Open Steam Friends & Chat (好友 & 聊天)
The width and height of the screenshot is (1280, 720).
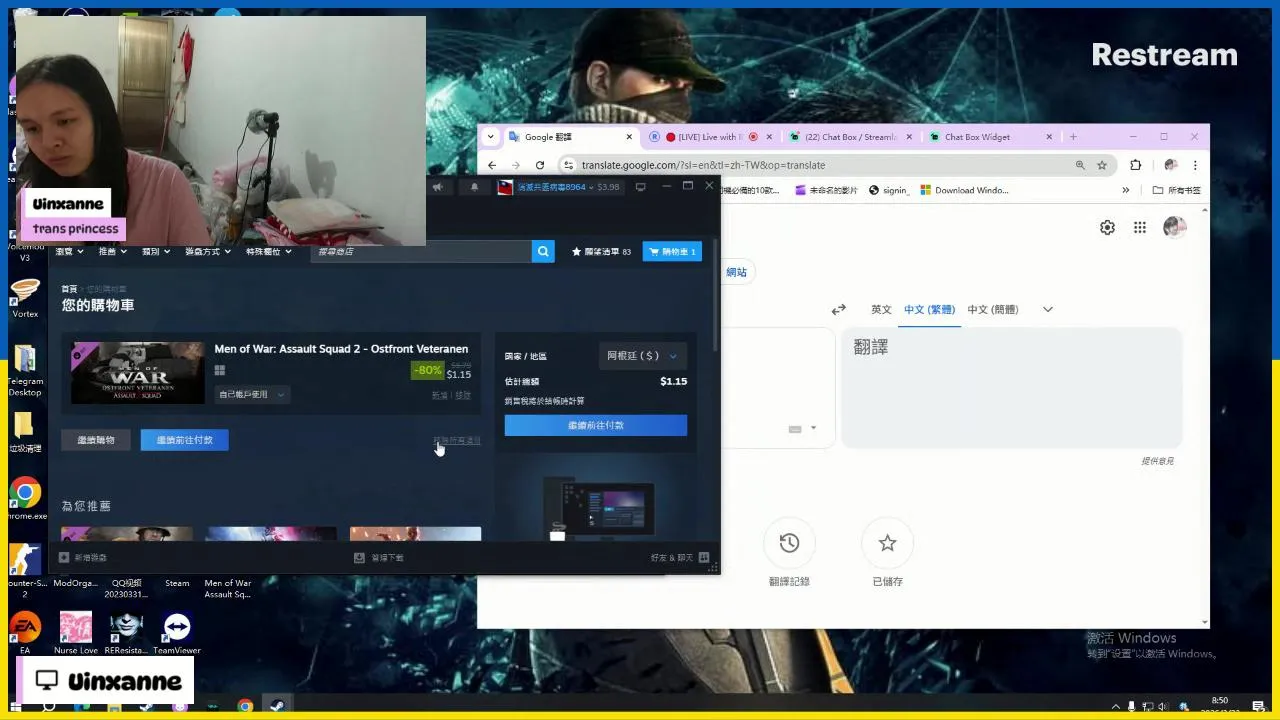click(x=680, y=557)
